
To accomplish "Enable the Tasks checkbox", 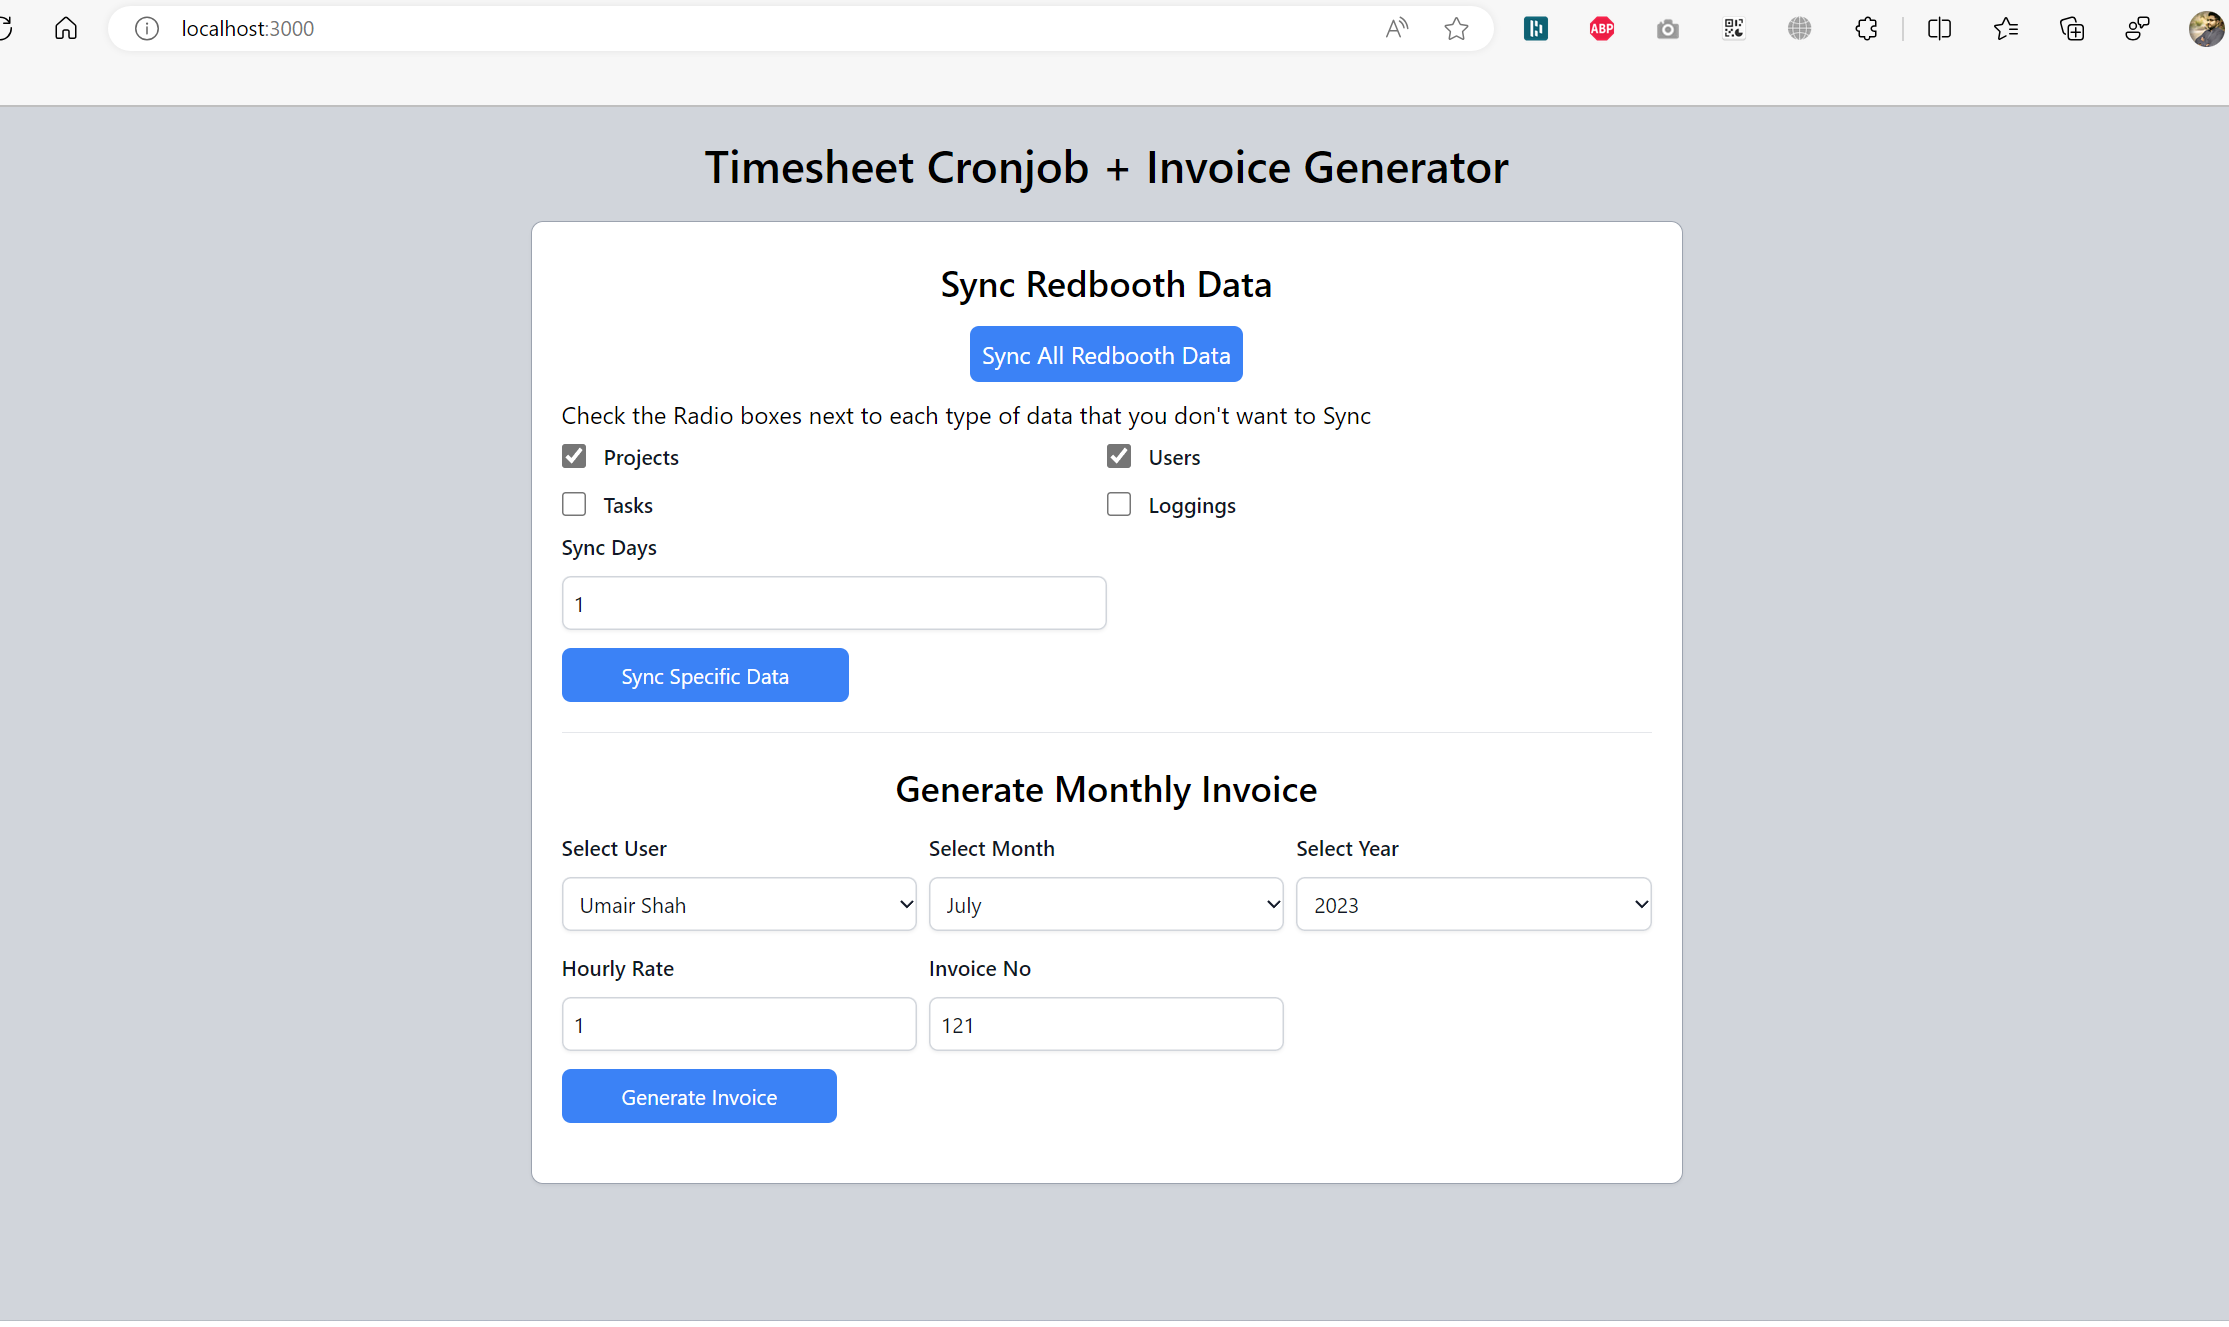I will [574, 504].
